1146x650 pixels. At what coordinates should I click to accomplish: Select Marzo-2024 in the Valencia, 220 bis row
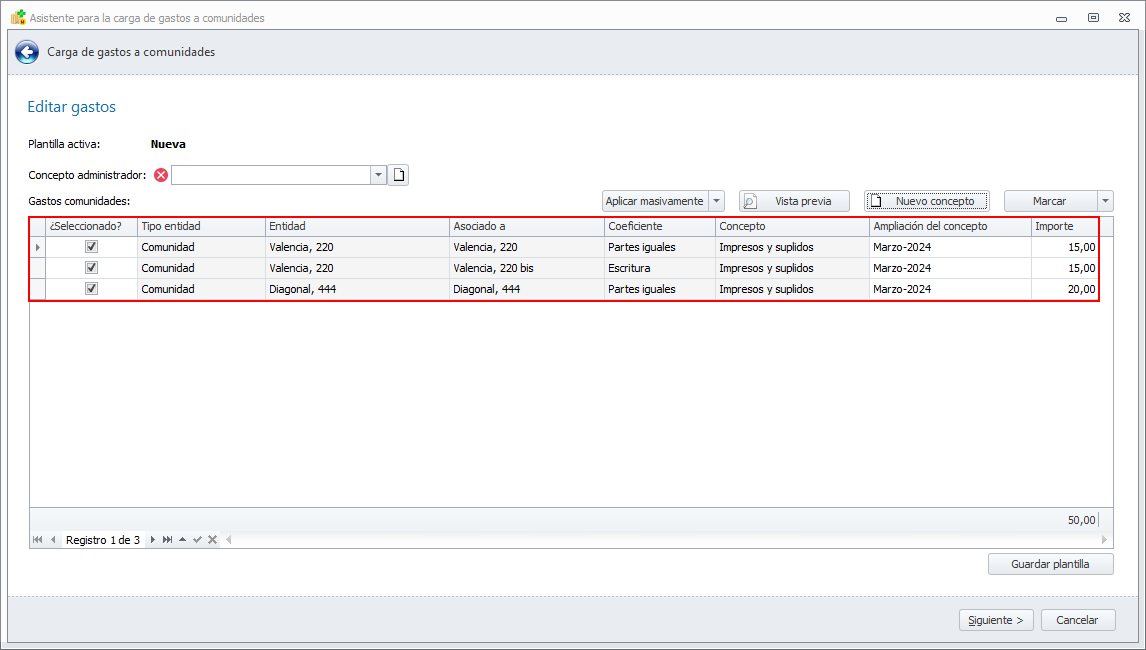[x=950, y=268]
